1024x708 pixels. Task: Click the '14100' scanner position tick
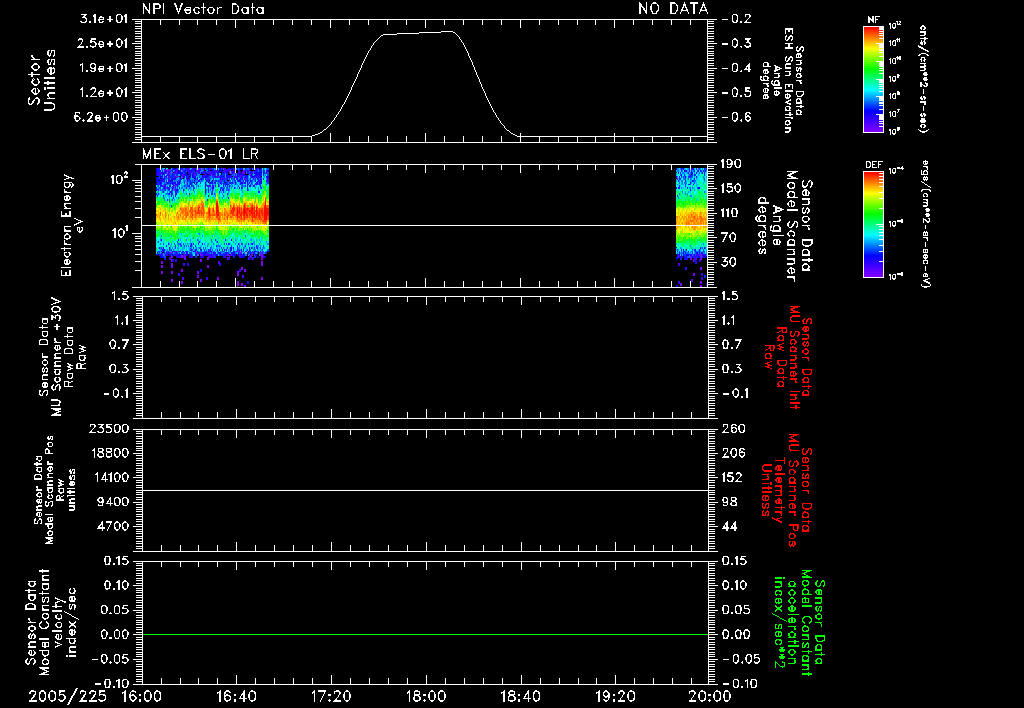coord(109,477)
